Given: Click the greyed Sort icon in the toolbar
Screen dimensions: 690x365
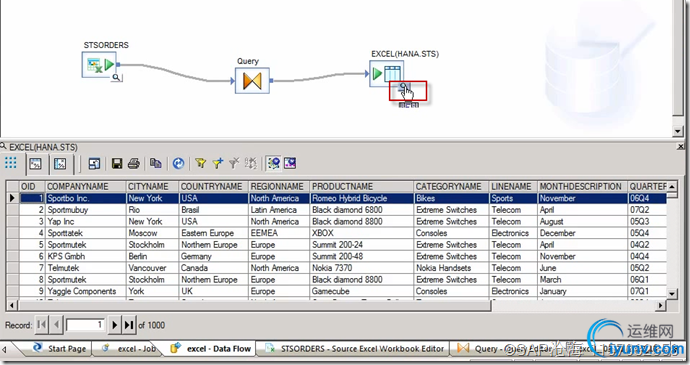Looking at the screenshot, I should click(x=251, y=163).
